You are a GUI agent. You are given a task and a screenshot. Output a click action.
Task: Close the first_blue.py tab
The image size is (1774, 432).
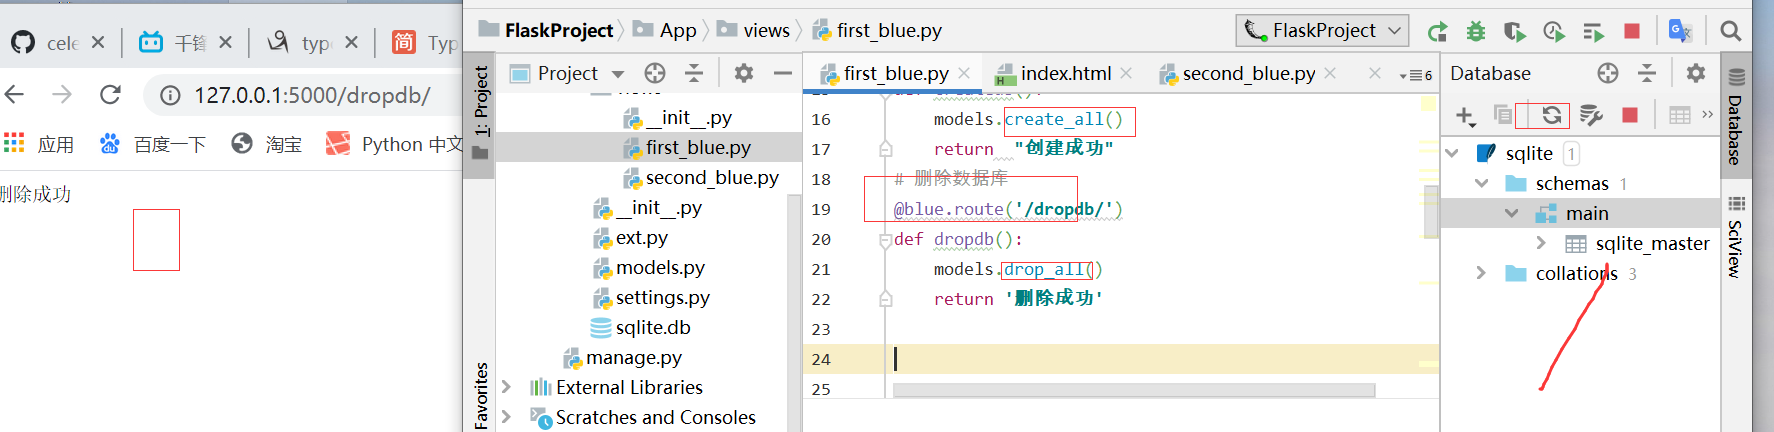click(x=964, y=73)
